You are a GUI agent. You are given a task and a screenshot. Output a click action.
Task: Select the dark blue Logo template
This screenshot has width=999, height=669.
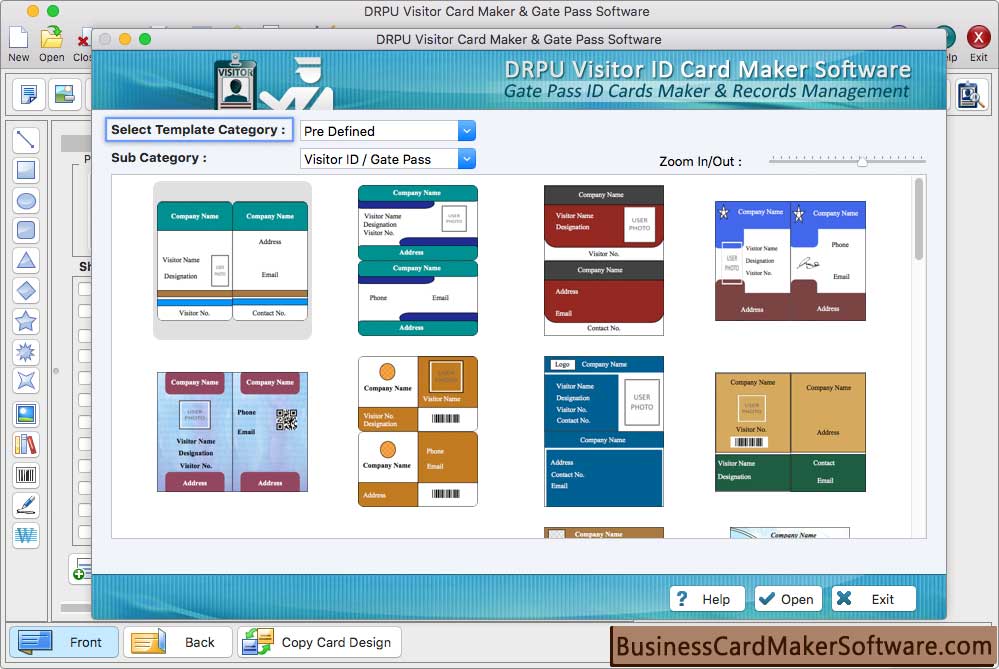coord(603,431)
